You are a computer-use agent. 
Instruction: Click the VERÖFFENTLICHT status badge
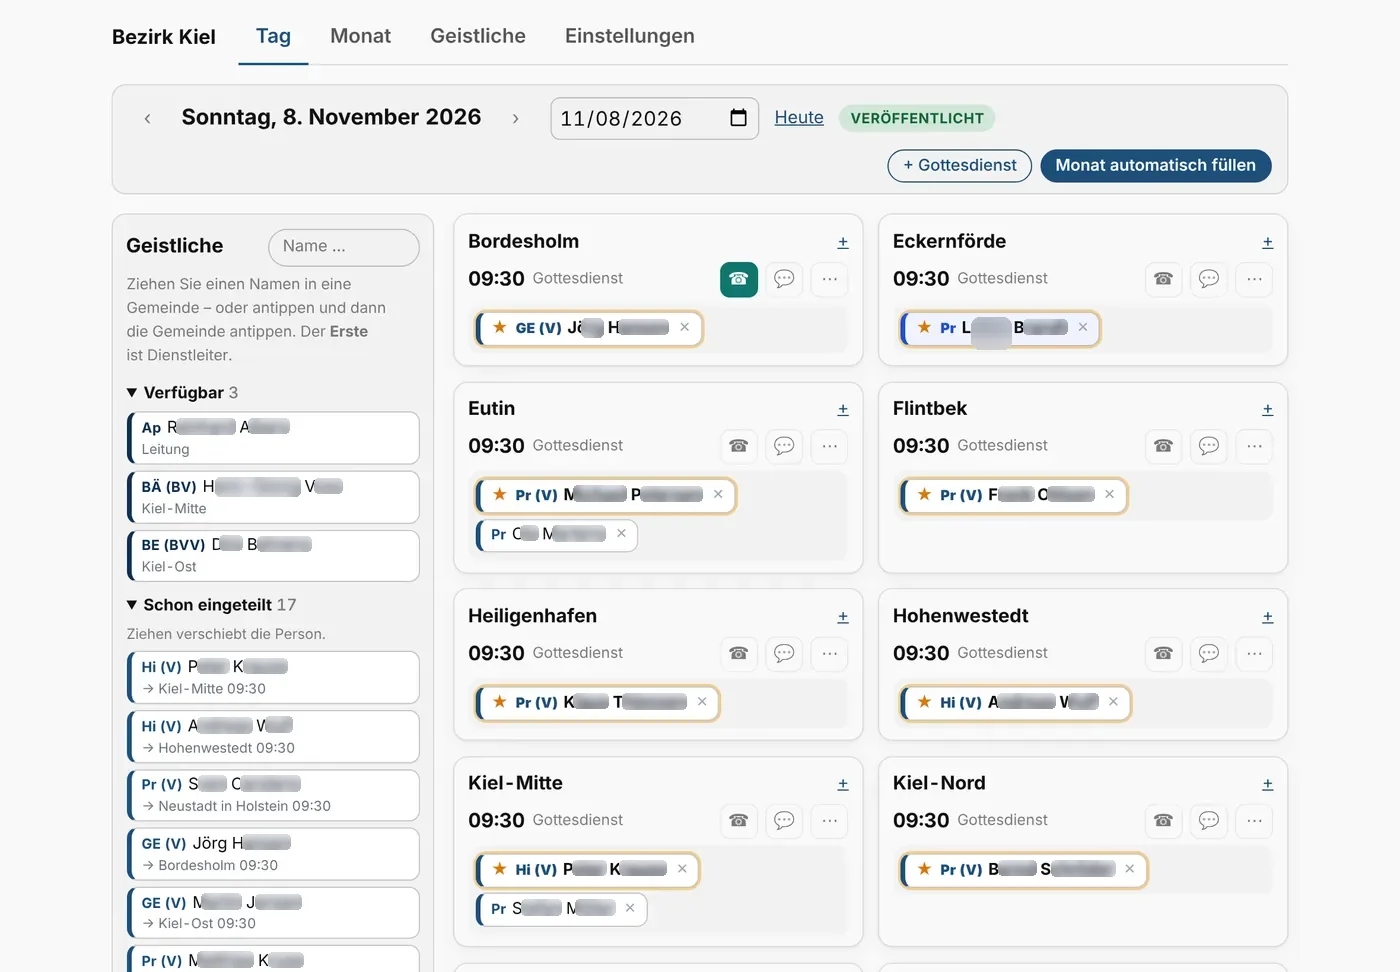click(917, 118)
